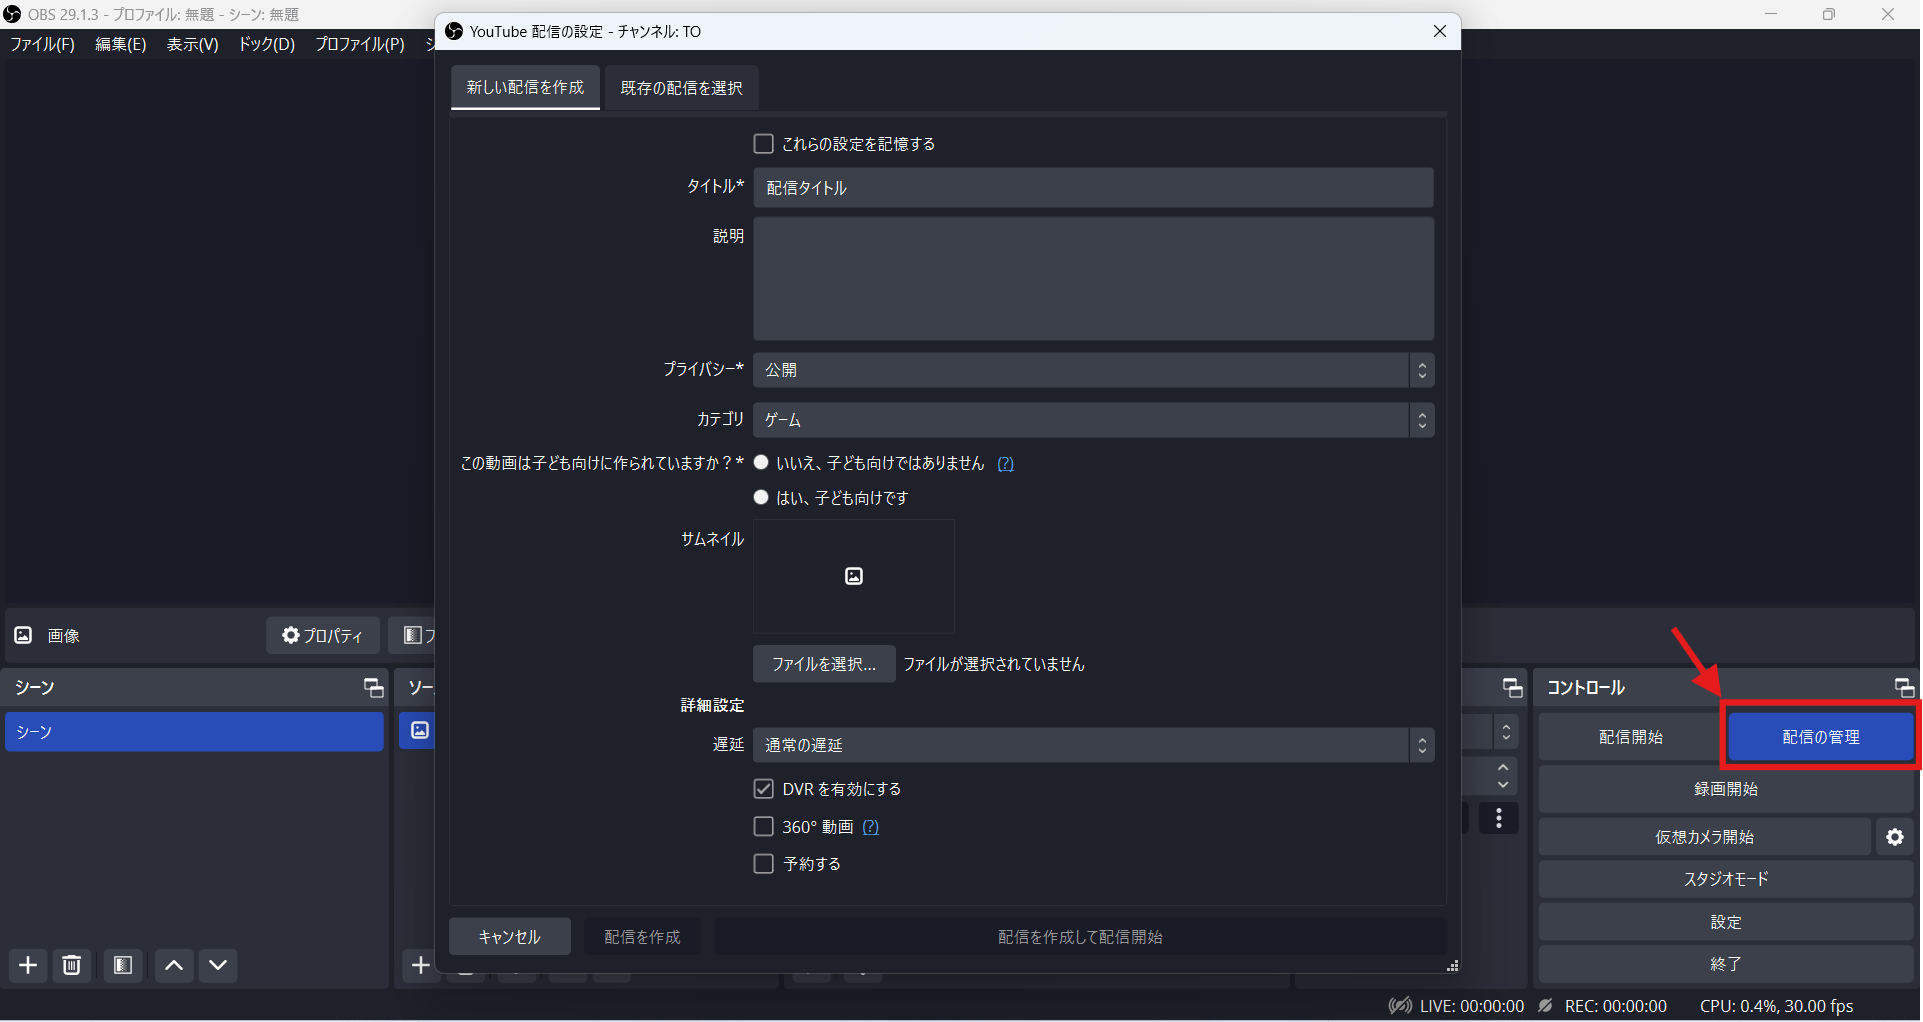
Task: Open プライバシー dropdown showing 公開
Action: coord(1093,370)
